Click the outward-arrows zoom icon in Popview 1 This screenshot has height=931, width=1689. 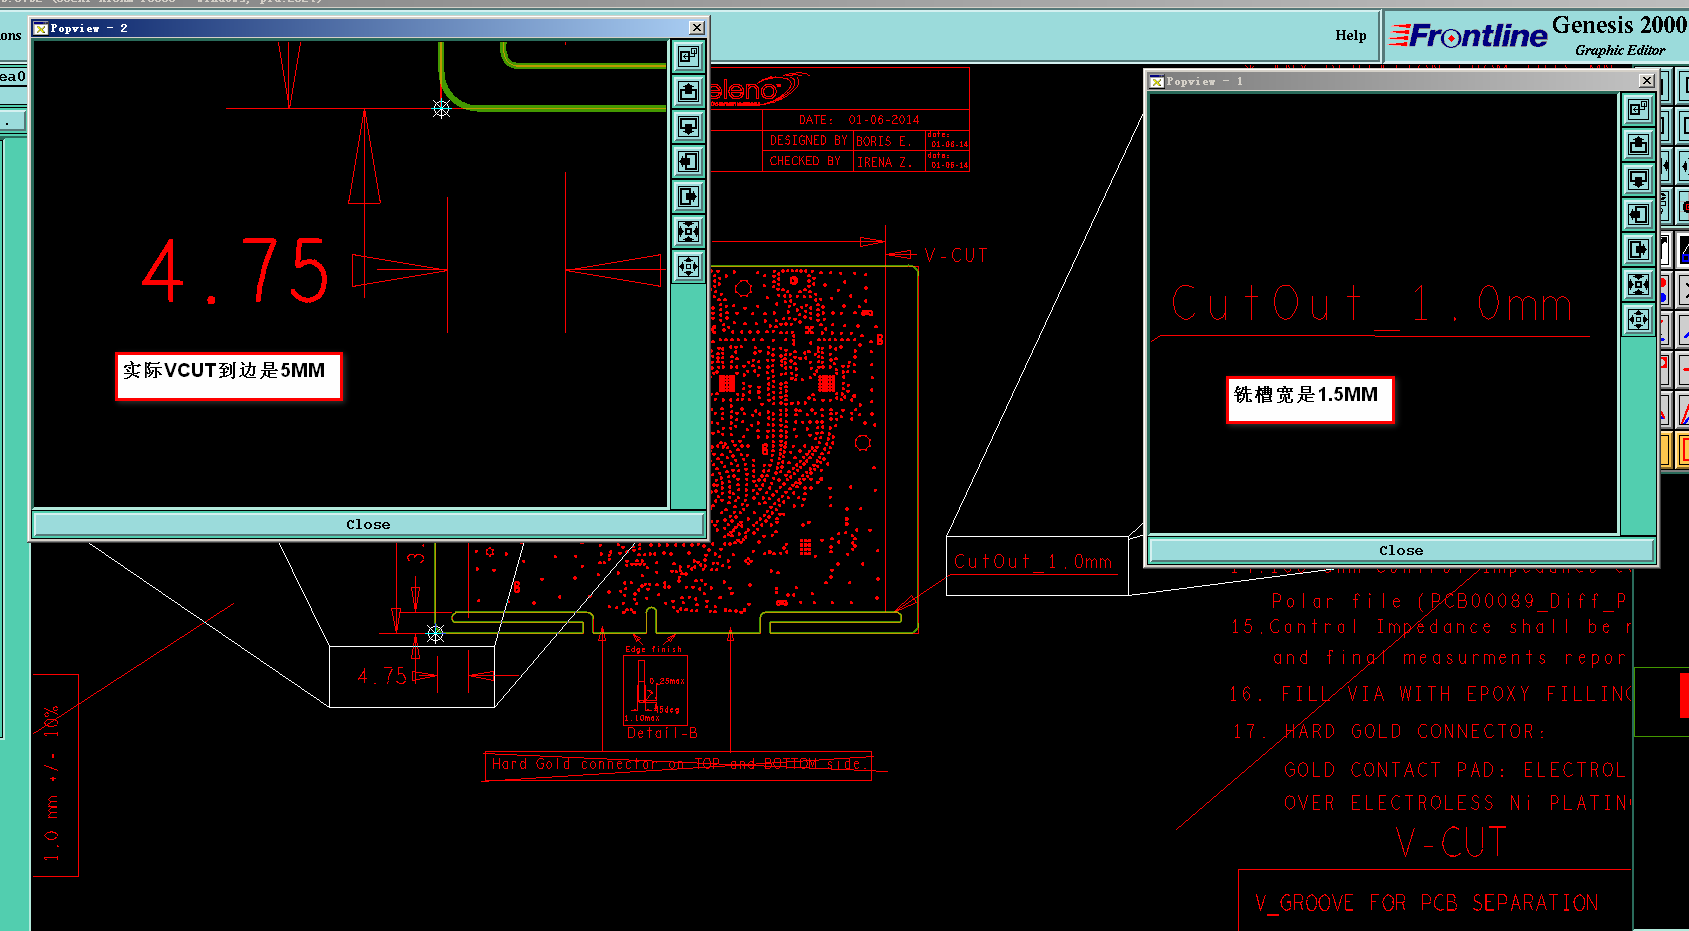(x=1638, y=319)
